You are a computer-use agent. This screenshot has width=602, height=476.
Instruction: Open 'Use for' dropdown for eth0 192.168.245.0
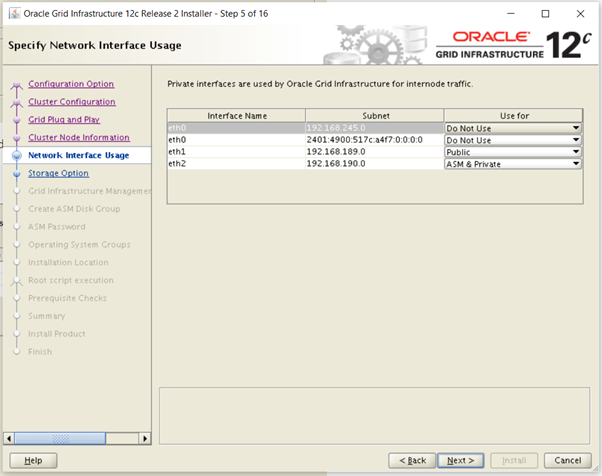click(x=576, y=128)
